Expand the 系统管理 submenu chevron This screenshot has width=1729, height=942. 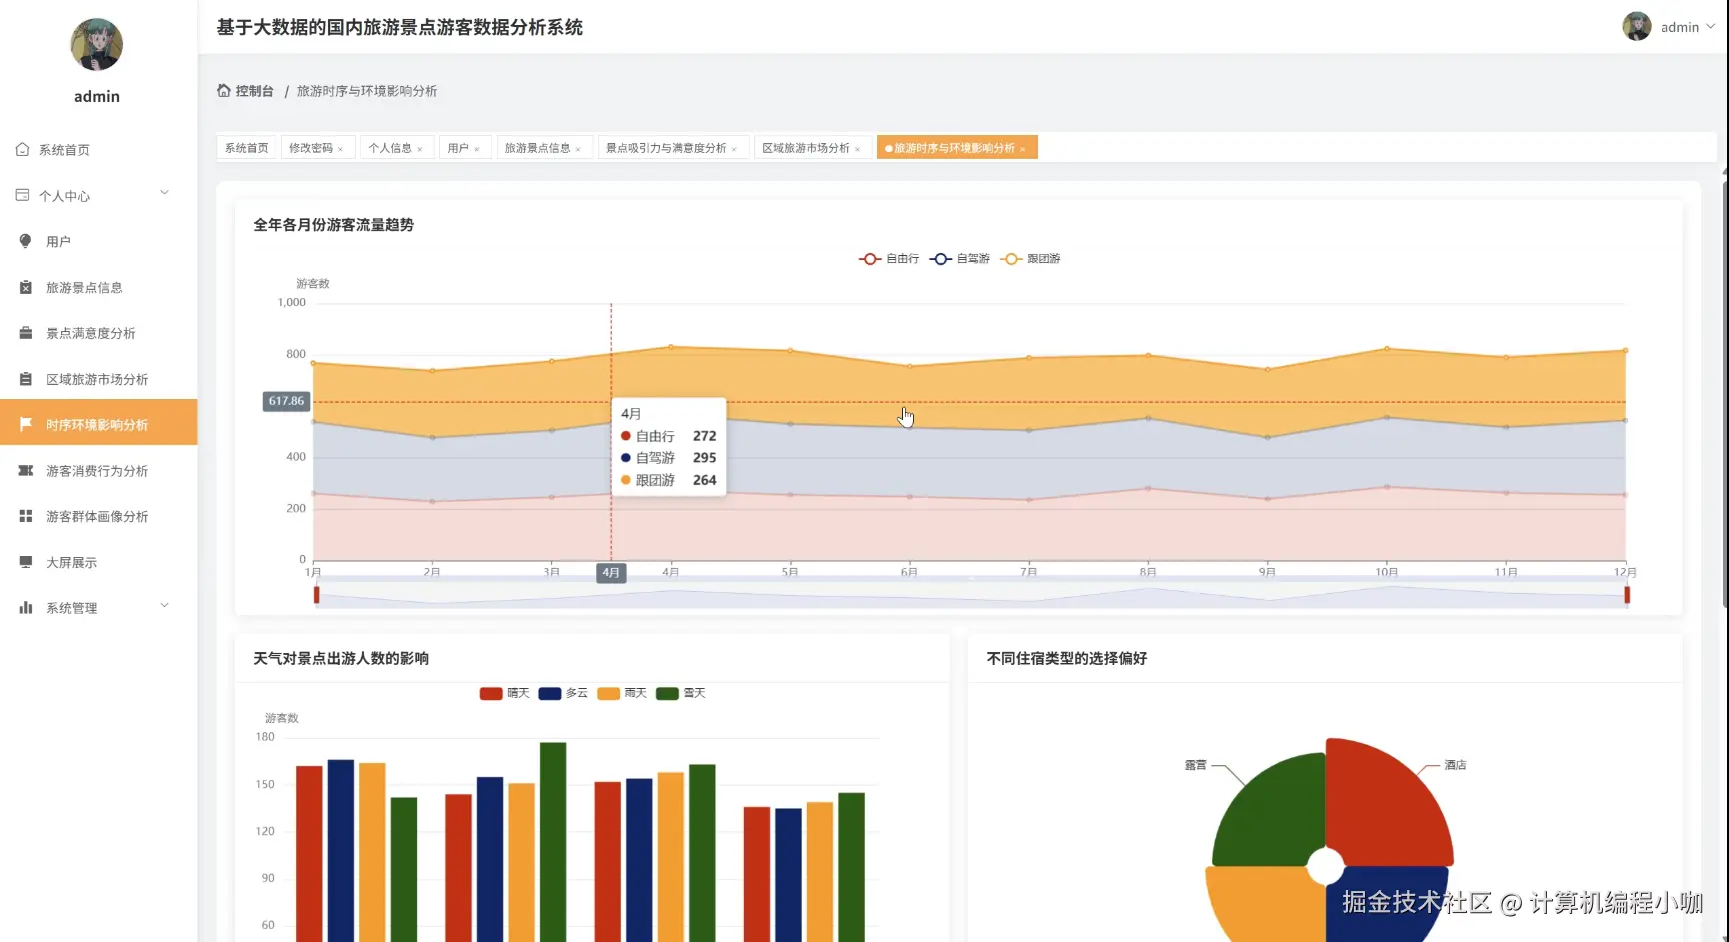click(x=165, y=605)
